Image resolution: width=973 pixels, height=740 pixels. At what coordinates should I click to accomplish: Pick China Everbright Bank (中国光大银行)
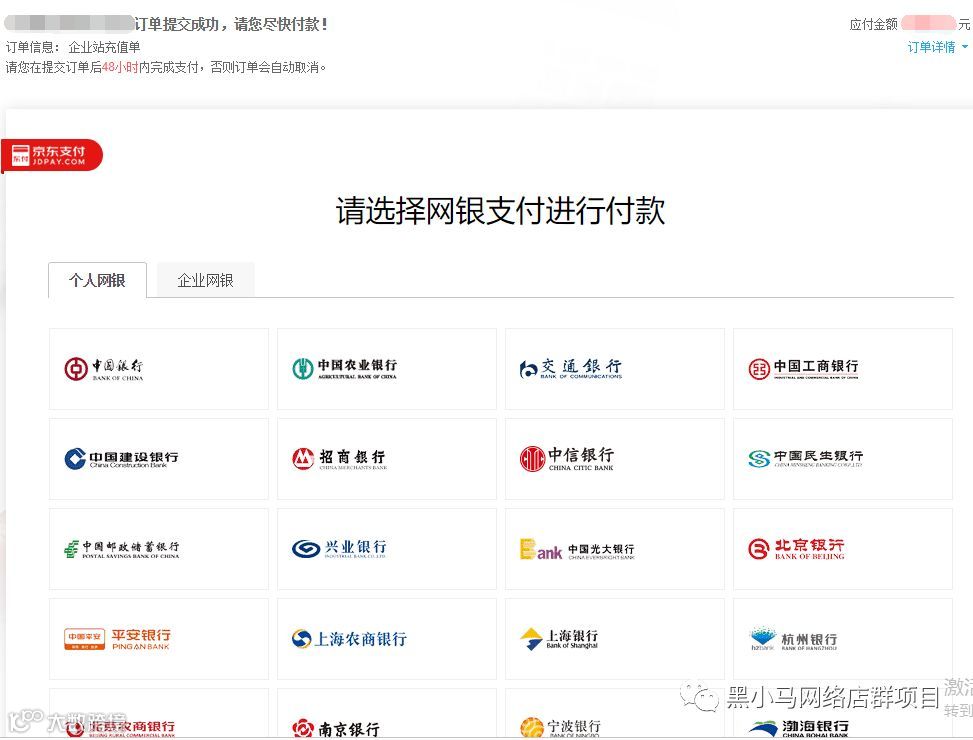(615, 549)
